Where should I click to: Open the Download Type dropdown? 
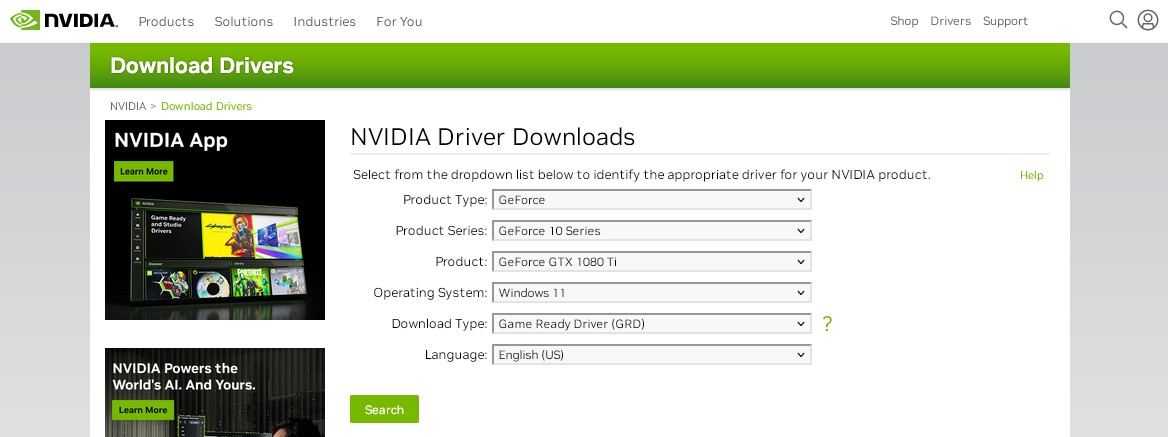click(x=652, y=324)
